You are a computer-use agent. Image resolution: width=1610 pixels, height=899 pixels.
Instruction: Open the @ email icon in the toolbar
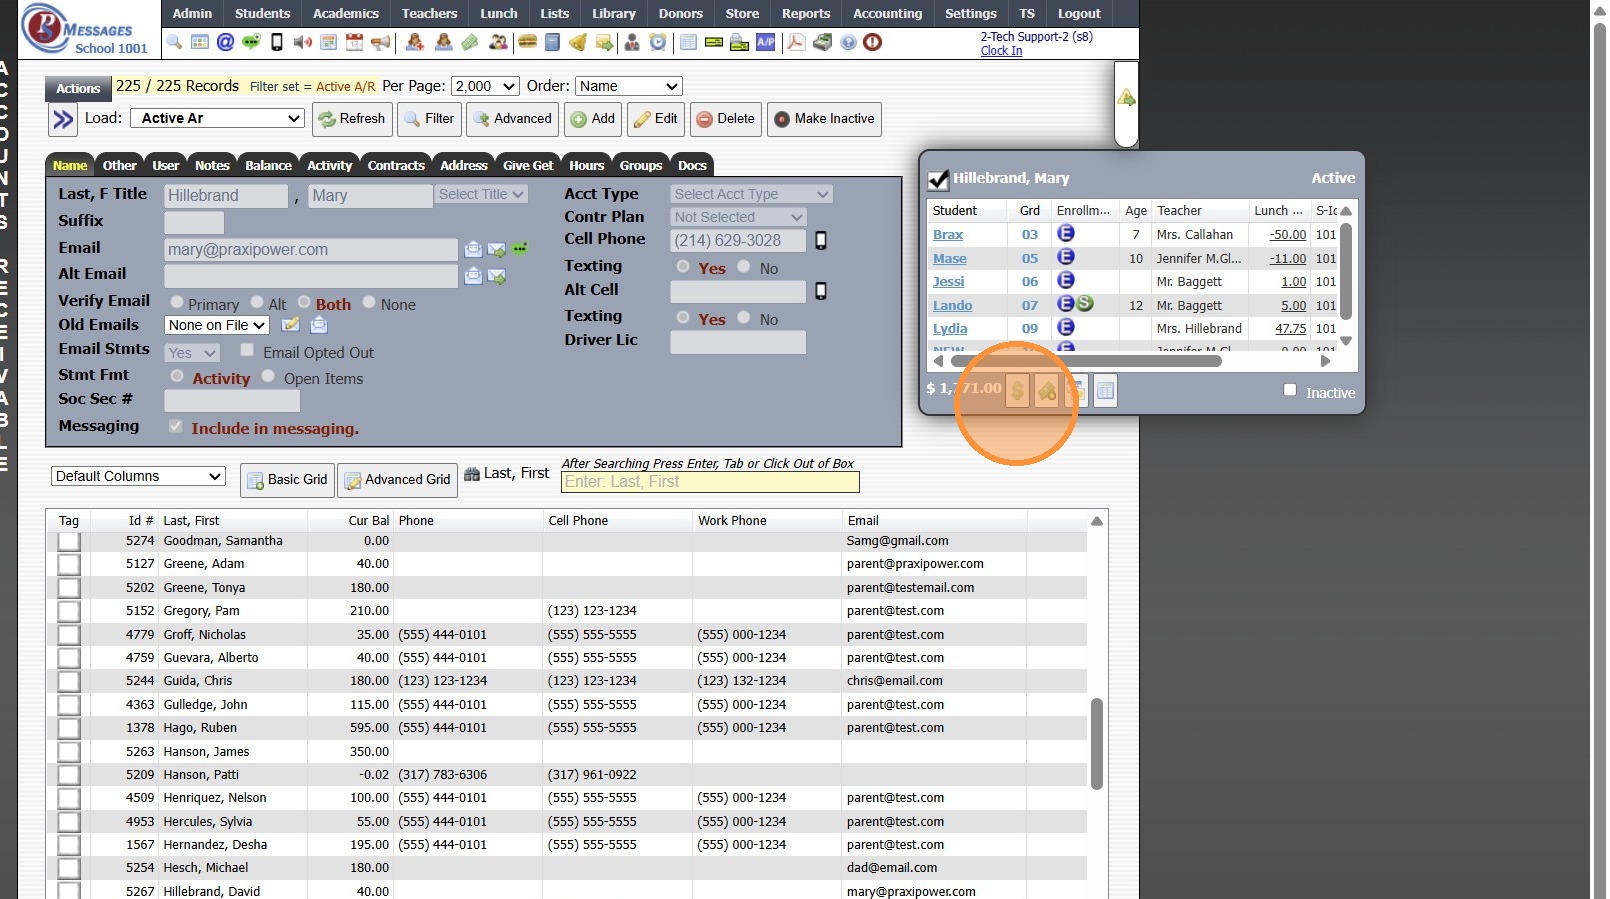[225, 42]
